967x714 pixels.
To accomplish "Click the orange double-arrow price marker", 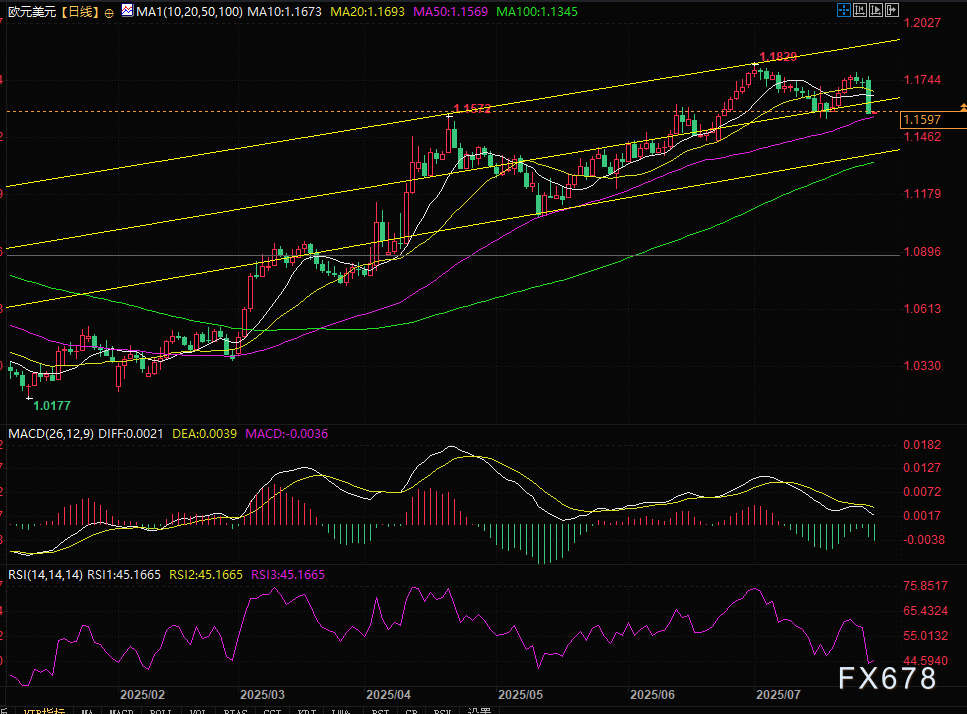I will [x=962, y=106].
